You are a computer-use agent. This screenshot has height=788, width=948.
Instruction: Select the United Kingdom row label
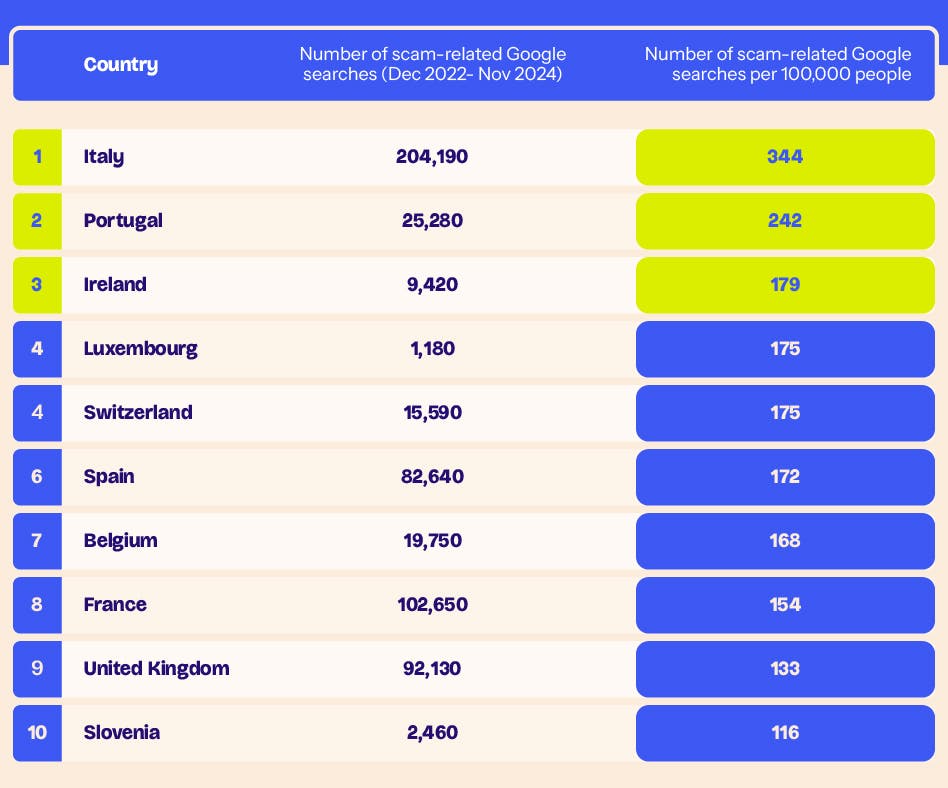click(x=156, y=669)
